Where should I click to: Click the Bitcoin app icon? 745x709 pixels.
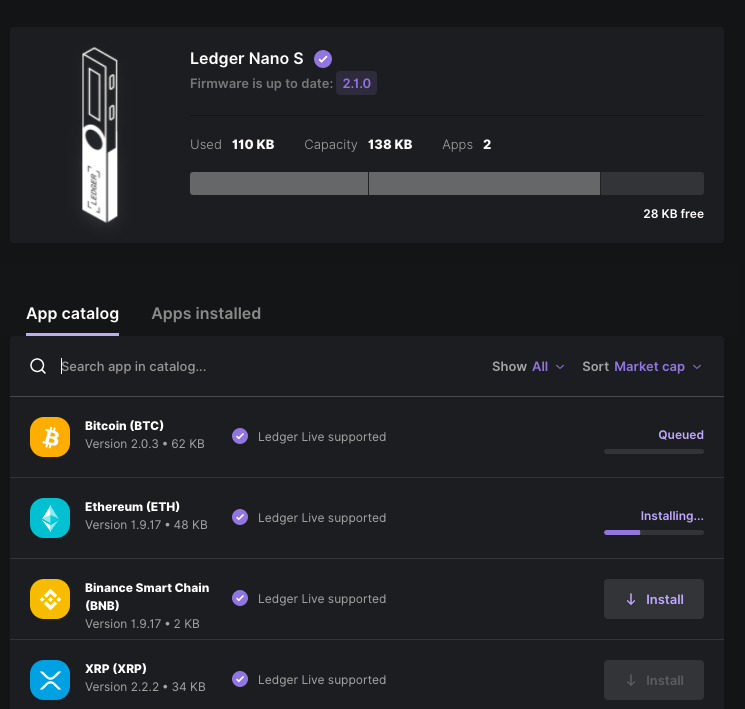[50, 437]
